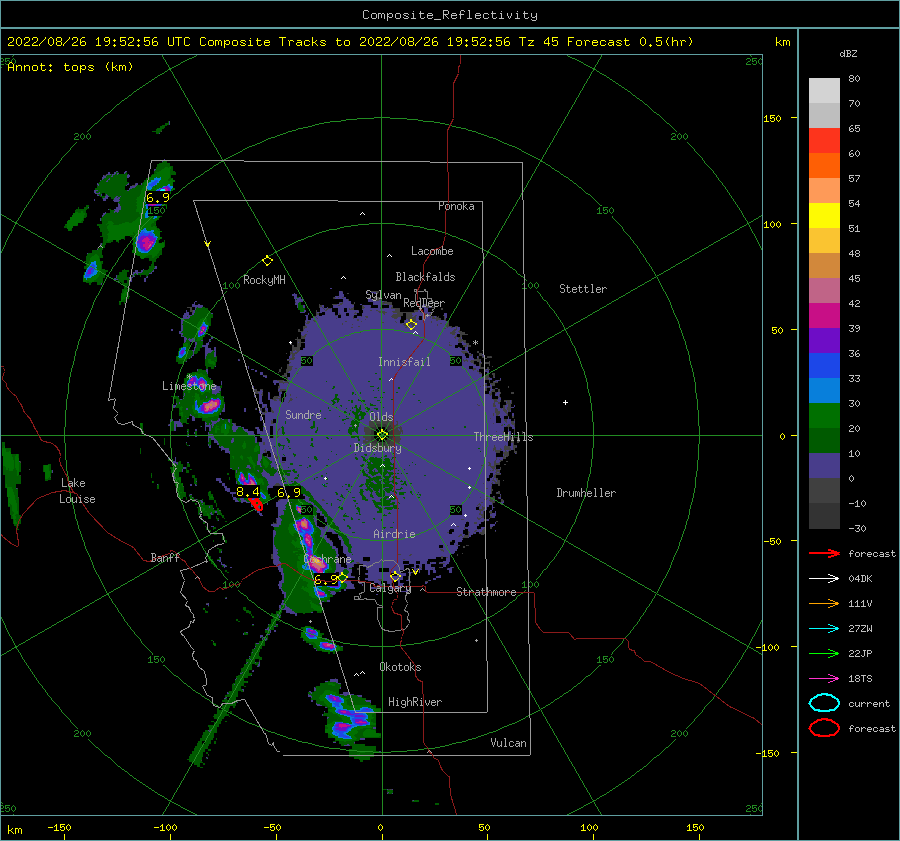900x841 pixels.
Task: Click the 70 dBZ light gray swatch
Action: 824,91
